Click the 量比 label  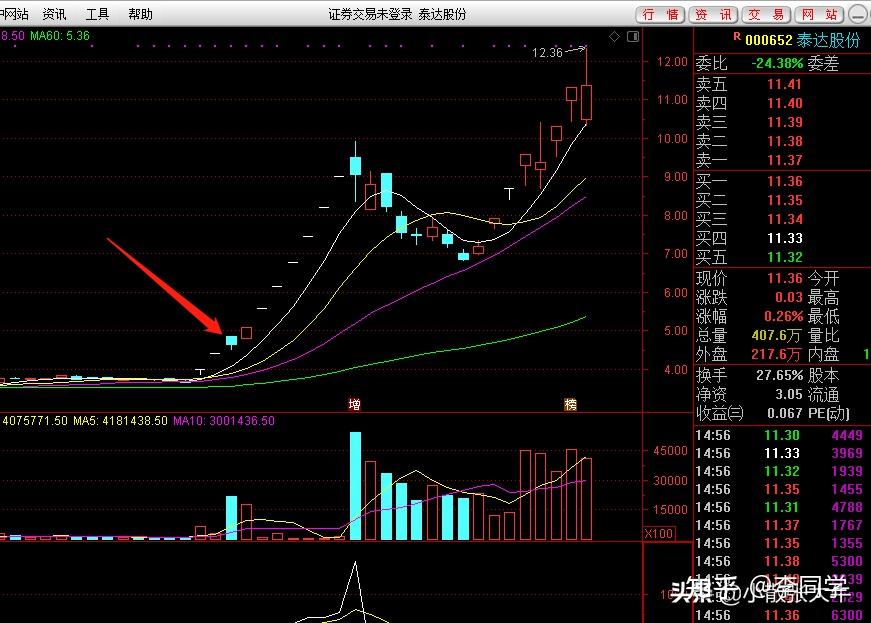coord(823,335)
